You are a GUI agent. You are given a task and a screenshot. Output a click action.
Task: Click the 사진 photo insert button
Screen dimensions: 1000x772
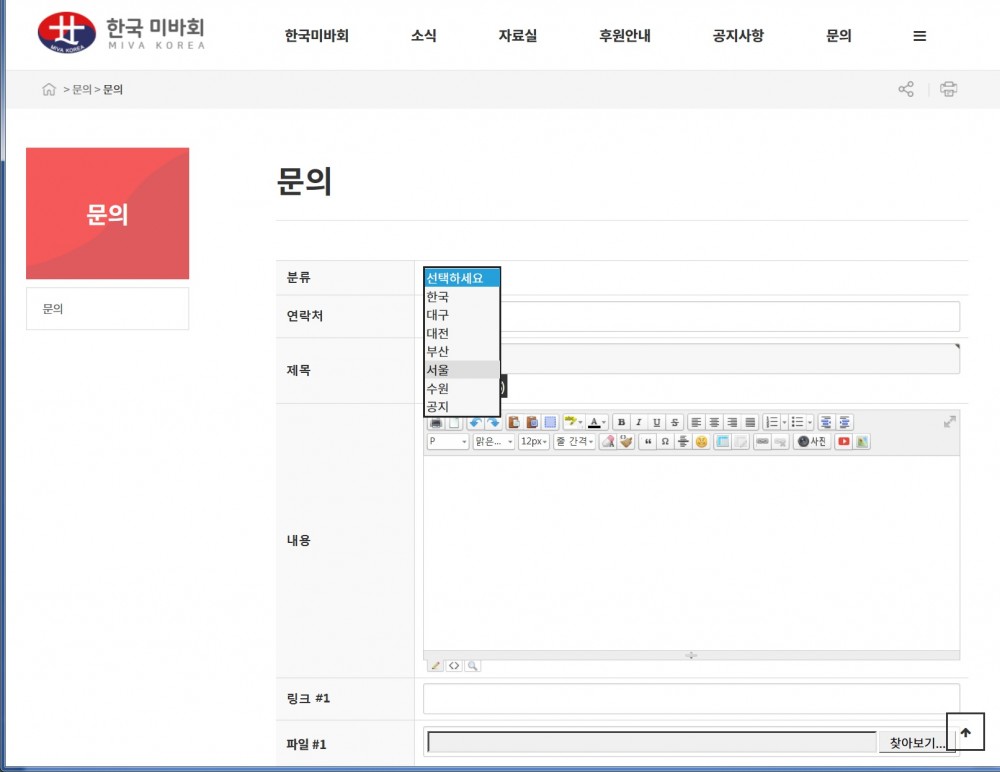coord(812,441)
